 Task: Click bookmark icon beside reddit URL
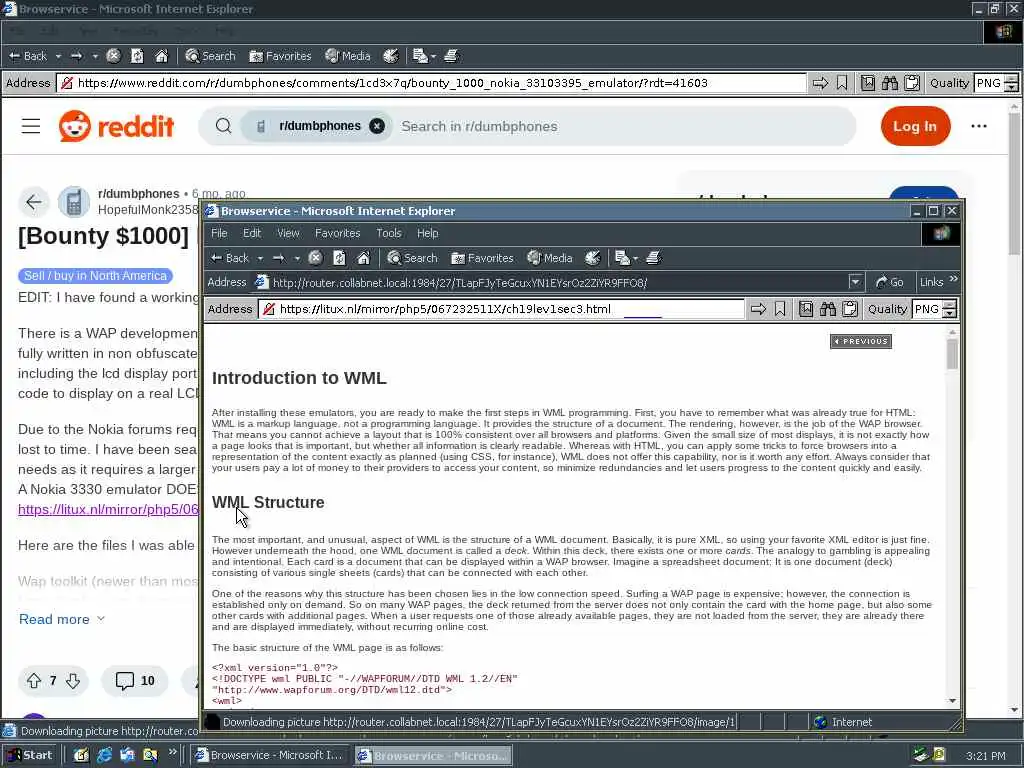point(842,83)
